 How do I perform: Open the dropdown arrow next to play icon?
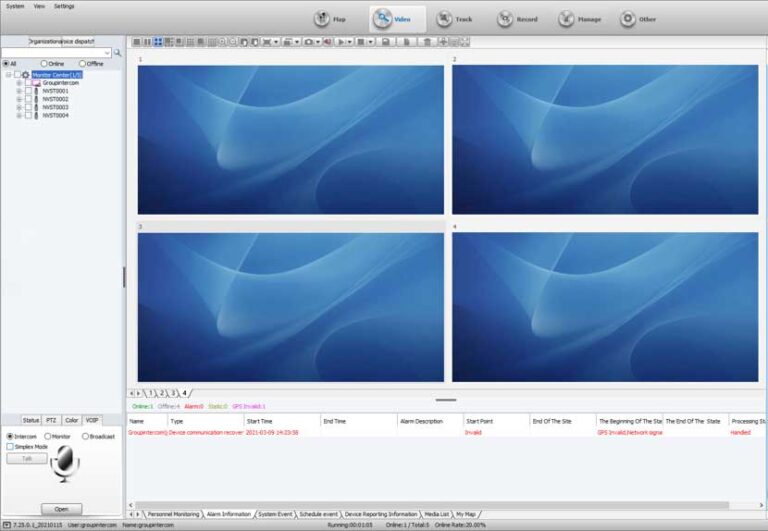click(350, 42)
